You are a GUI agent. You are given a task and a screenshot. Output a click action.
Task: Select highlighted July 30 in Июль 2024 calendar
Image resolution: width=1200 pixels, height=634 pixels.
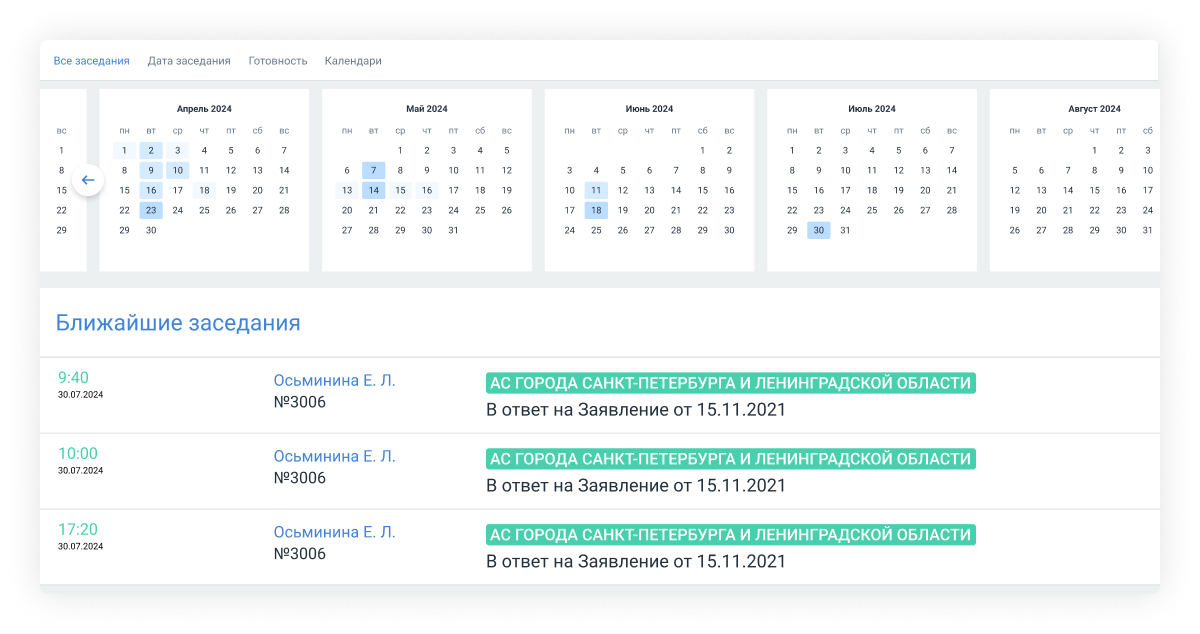click(819, 230)
